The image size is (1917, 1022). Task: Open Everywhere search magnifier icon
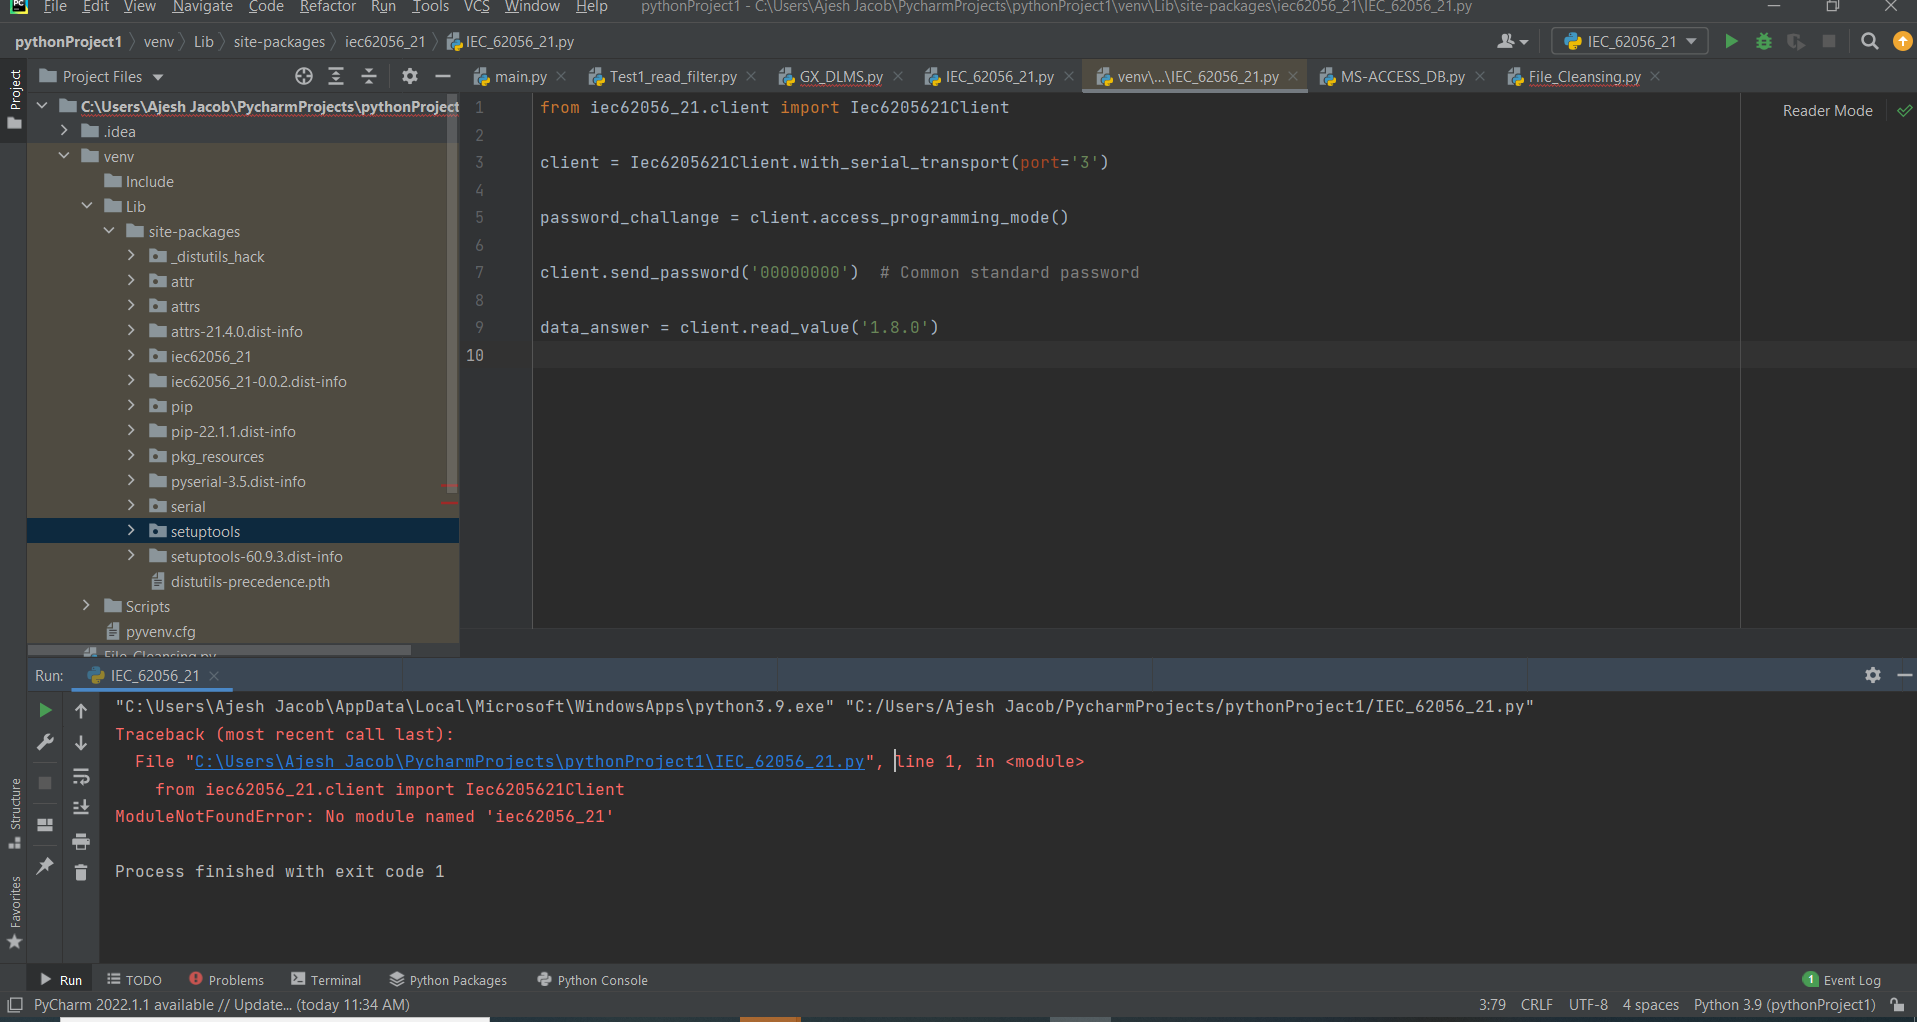1868,41
